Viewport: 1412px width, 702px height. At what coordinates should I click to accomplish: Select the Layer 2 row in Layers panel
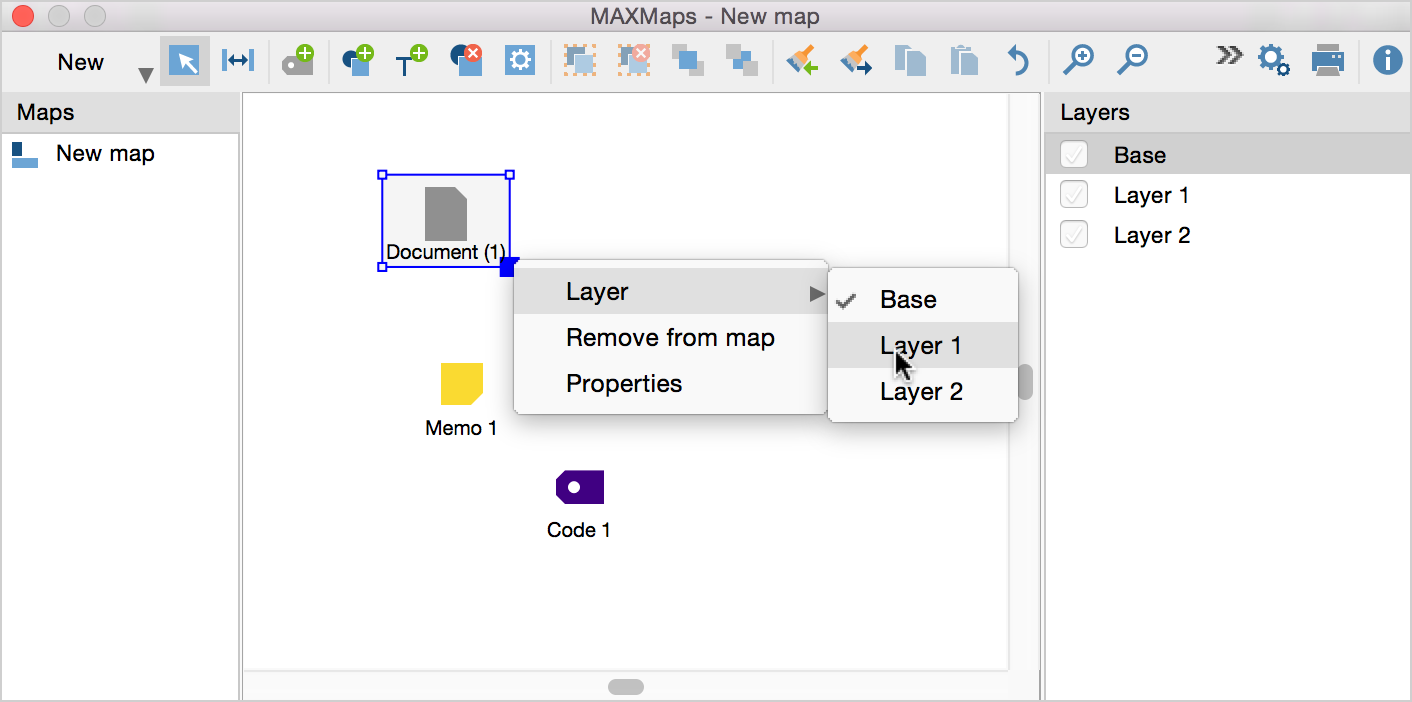pos(1228,235)
